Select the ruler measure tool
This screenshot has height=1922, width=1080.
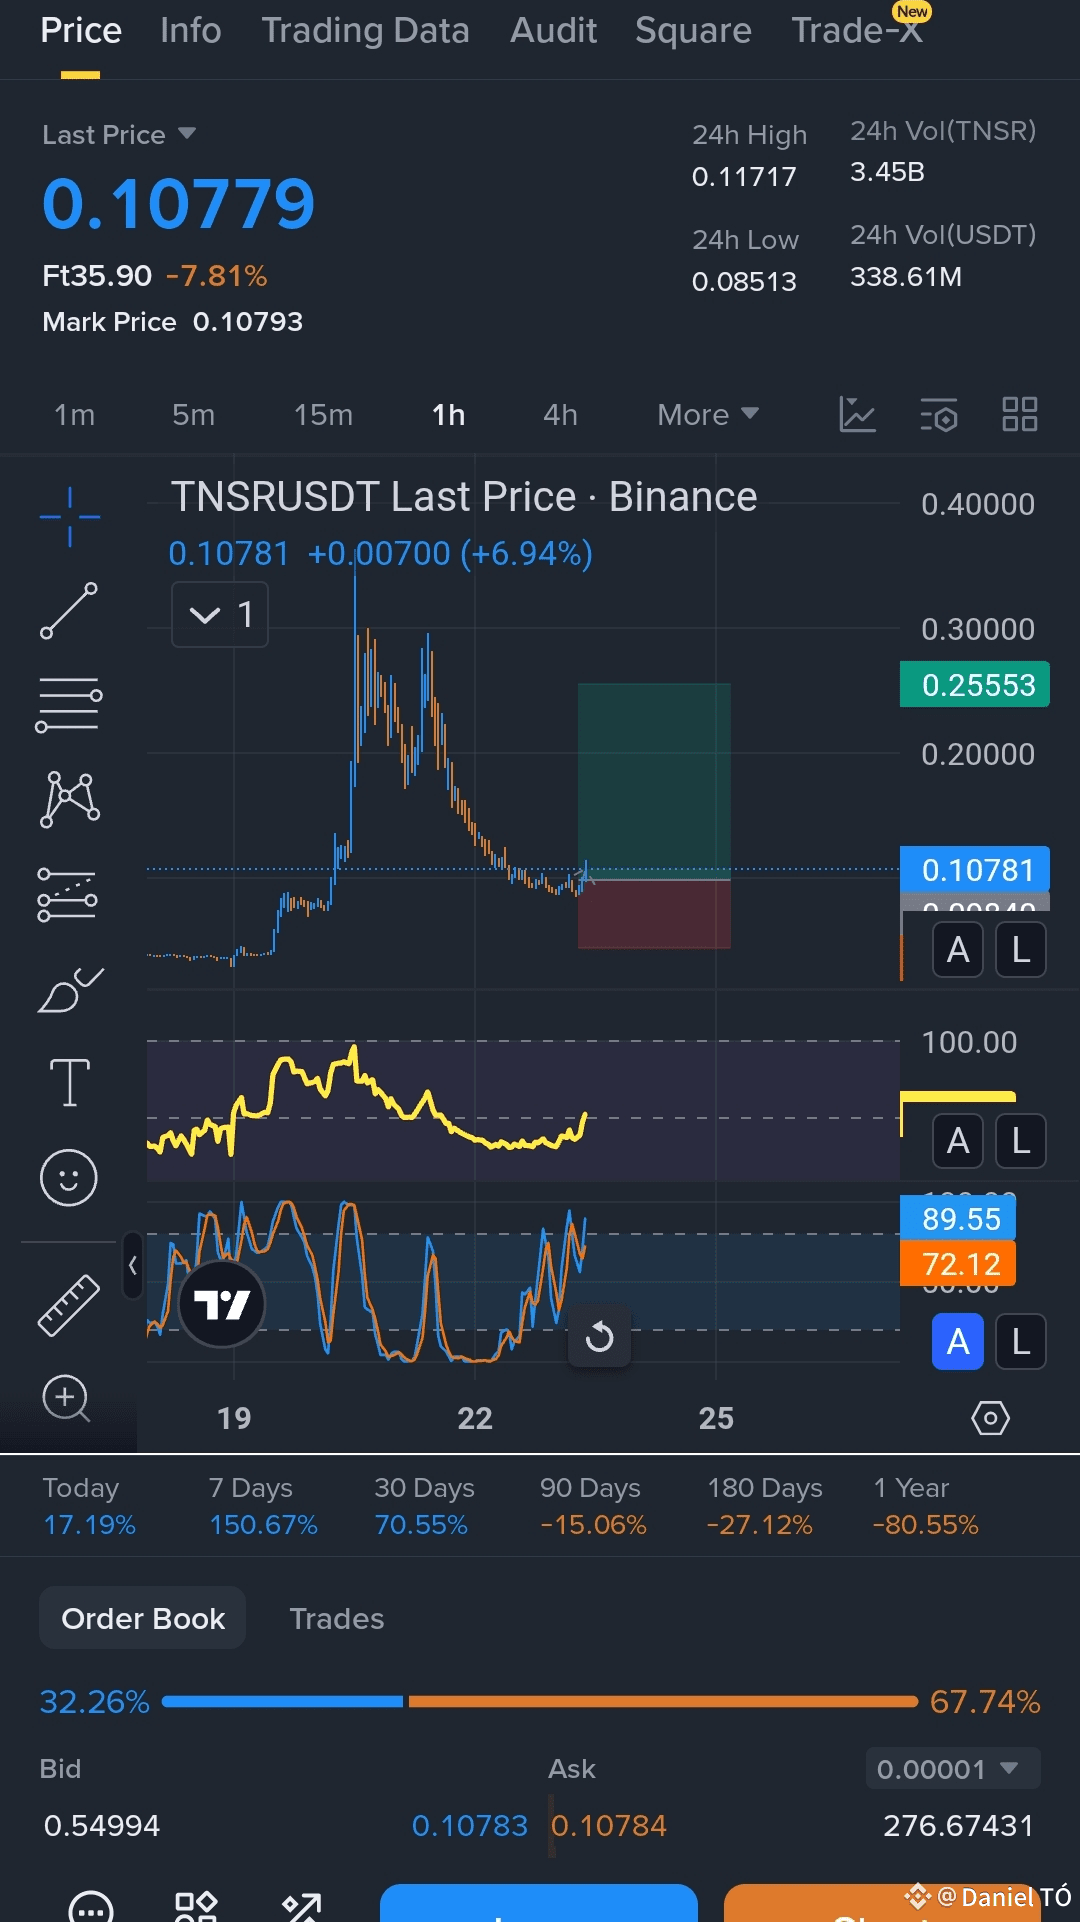coord(69,1305)
